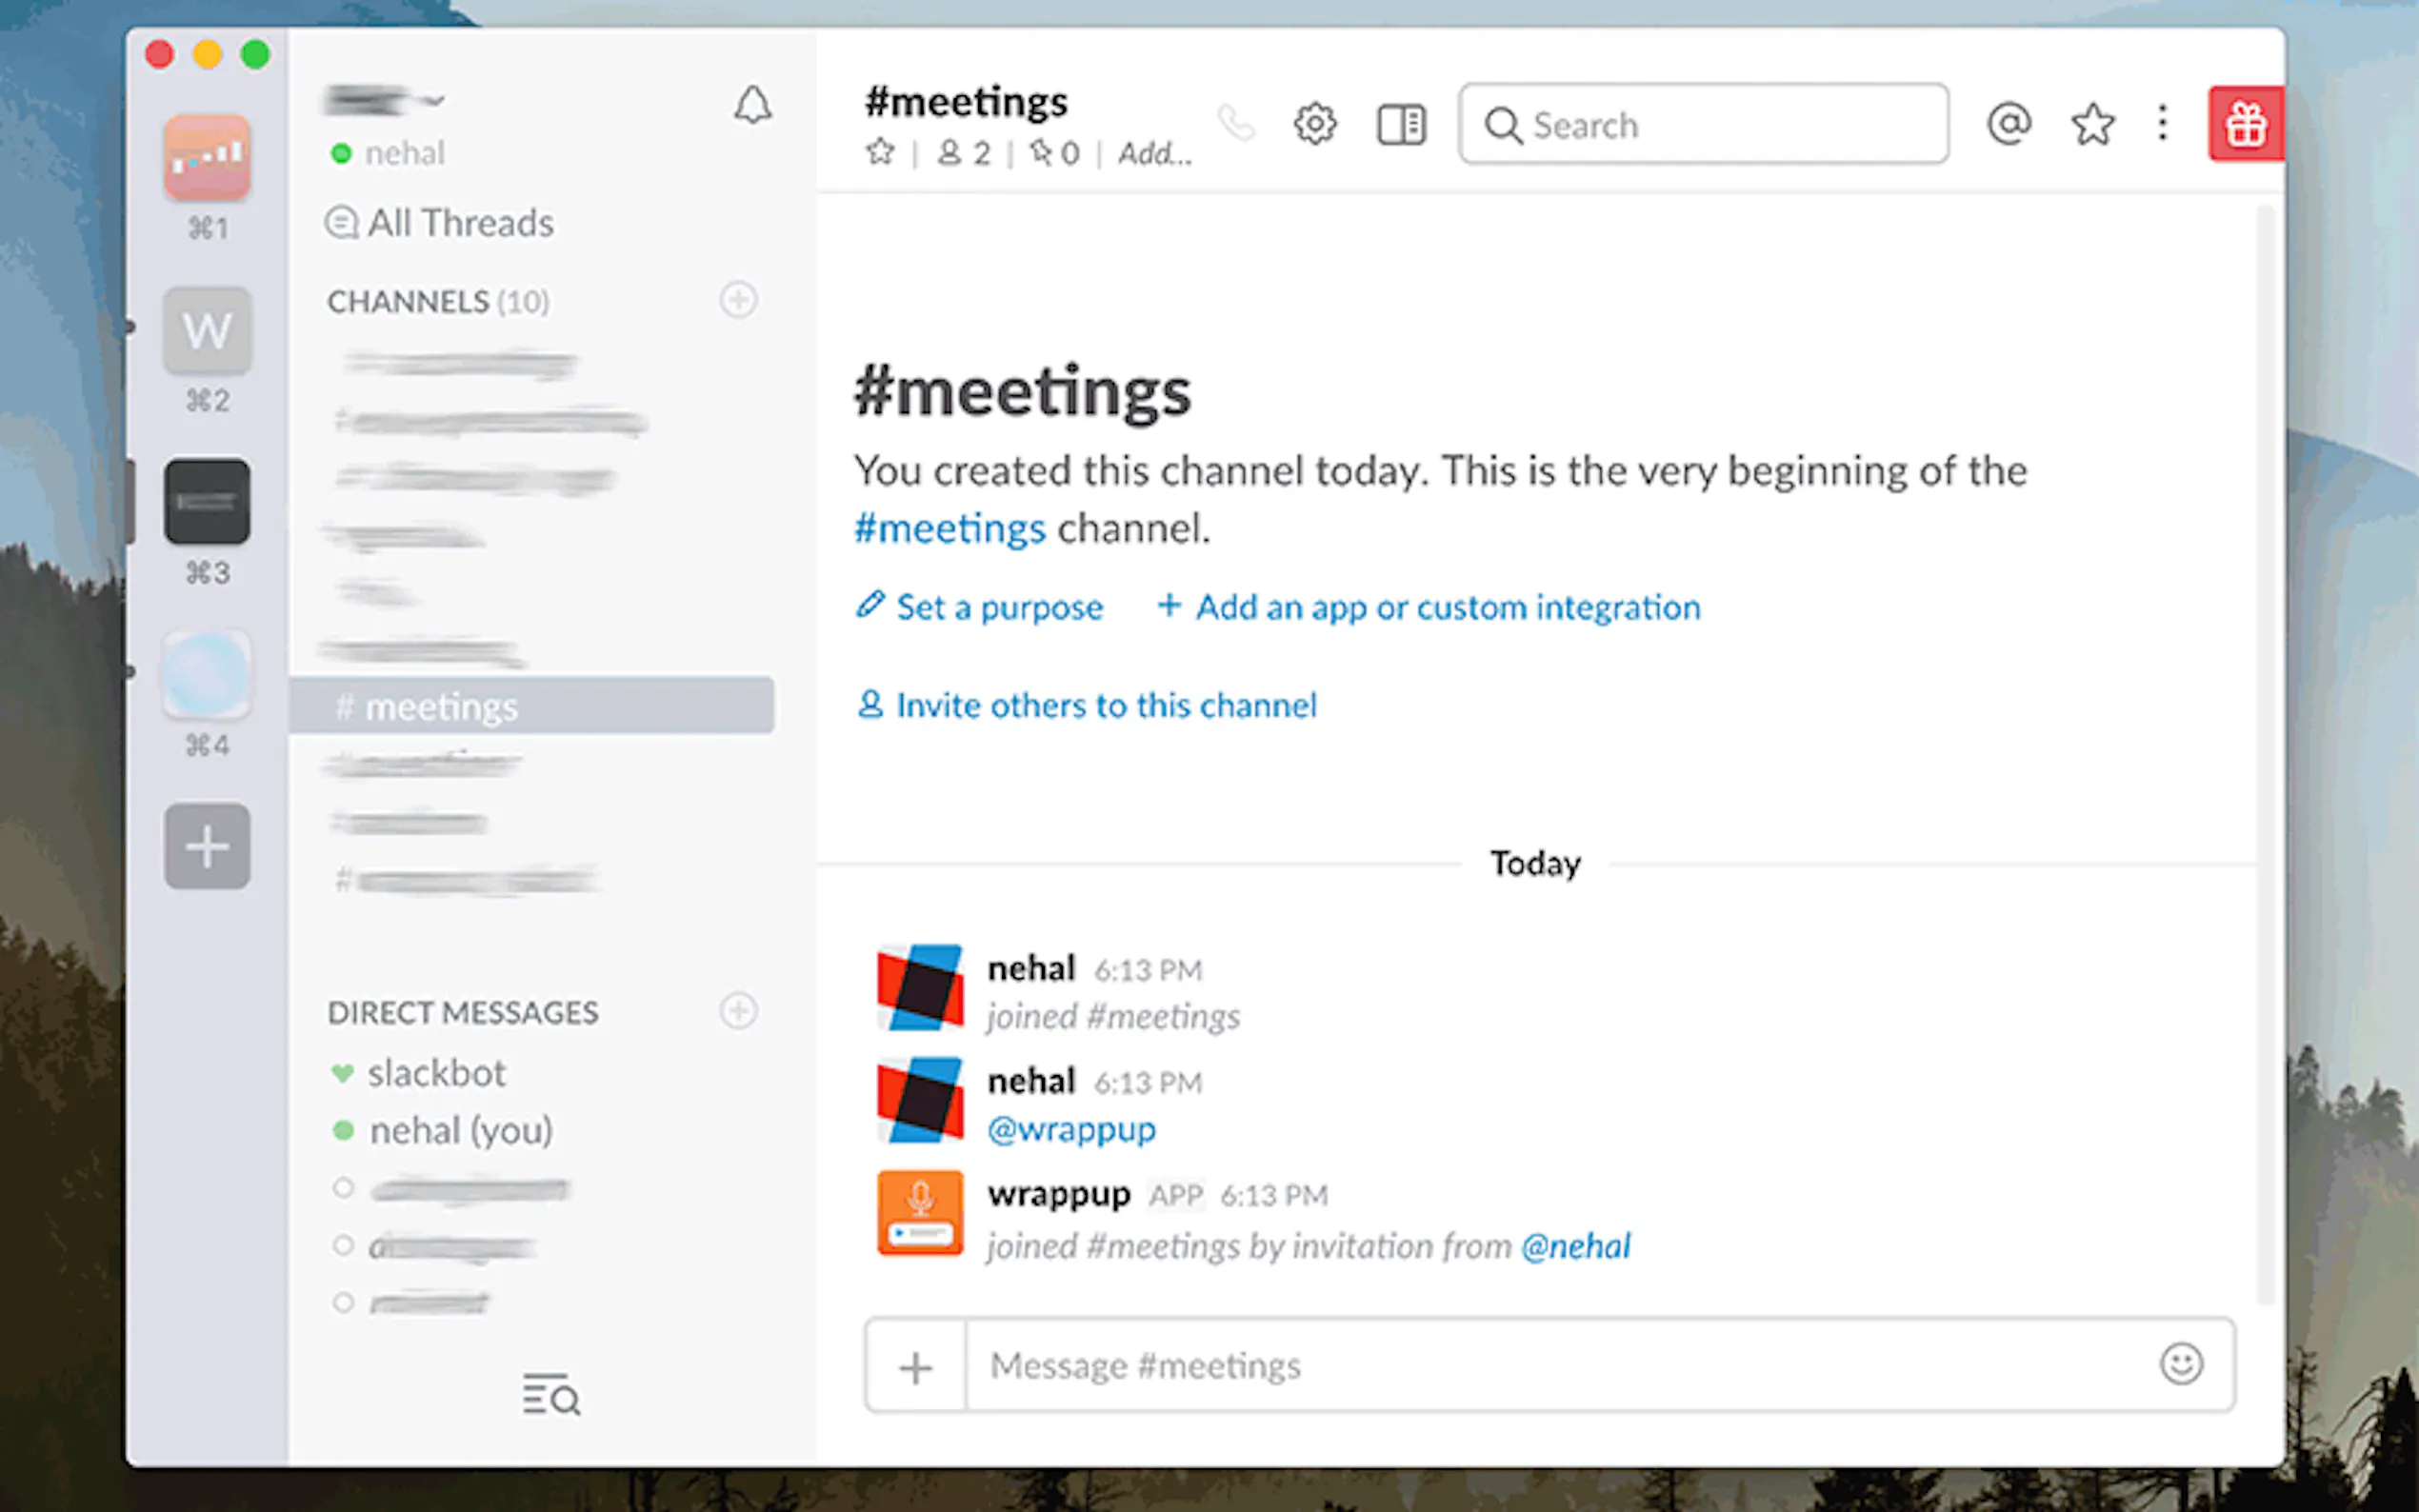2419x1512 pixels.
Task: Click the attach plus button in composer
Action: (915, 1366)
